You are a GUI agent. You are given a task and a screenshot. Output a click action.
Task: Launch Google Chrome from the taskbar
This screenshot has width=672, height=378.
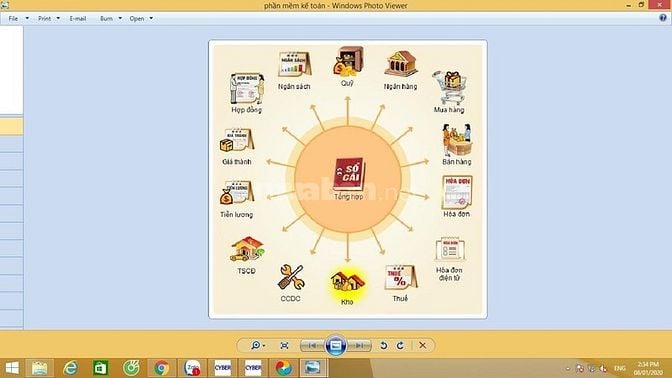coord(162,368)
